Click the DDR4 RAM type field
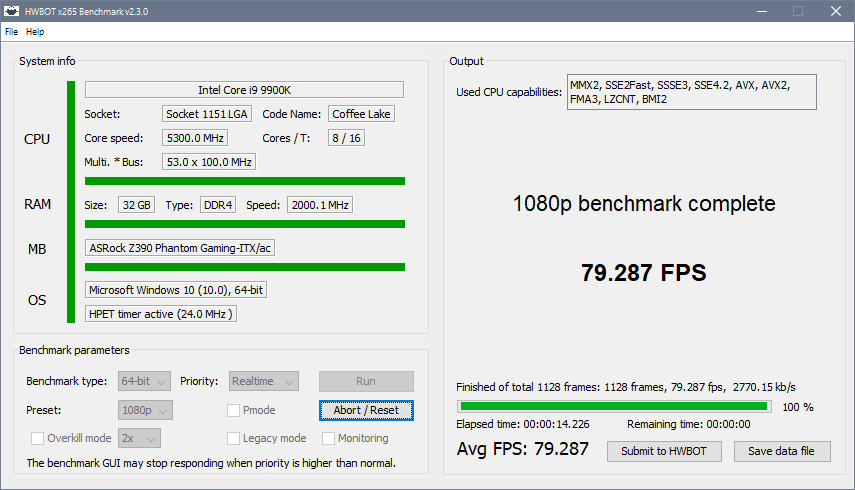 click(x=218, y=205)
